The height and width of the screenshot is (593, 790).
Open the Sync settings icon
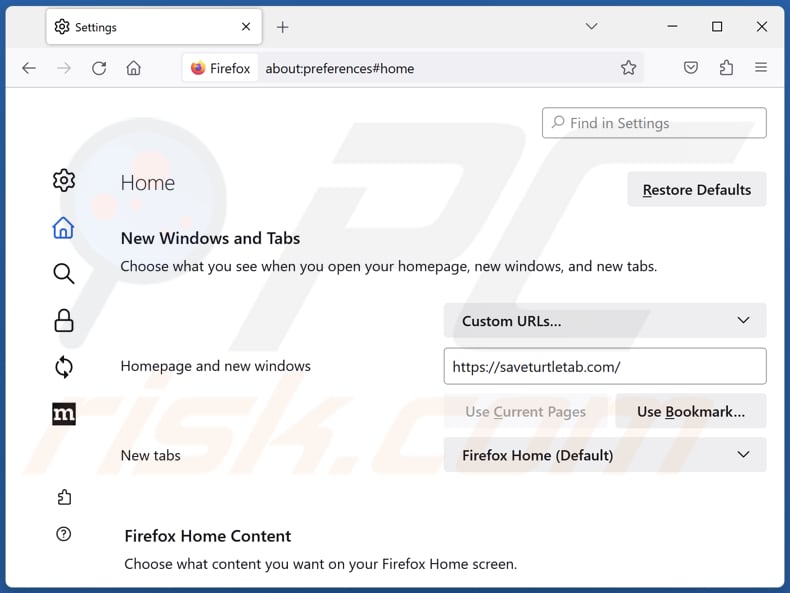click(x=64, y=367)
